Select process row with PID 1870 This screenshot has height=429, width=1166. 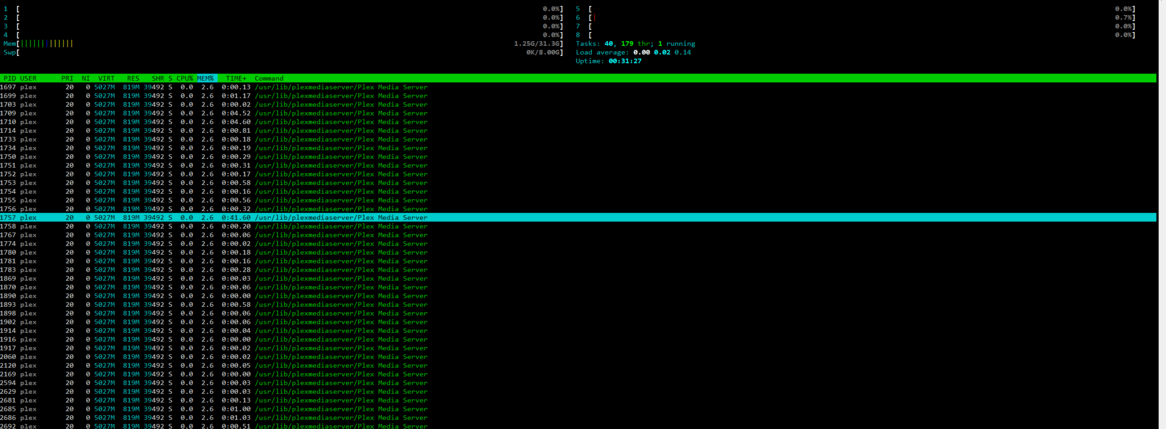click(579, 287)
